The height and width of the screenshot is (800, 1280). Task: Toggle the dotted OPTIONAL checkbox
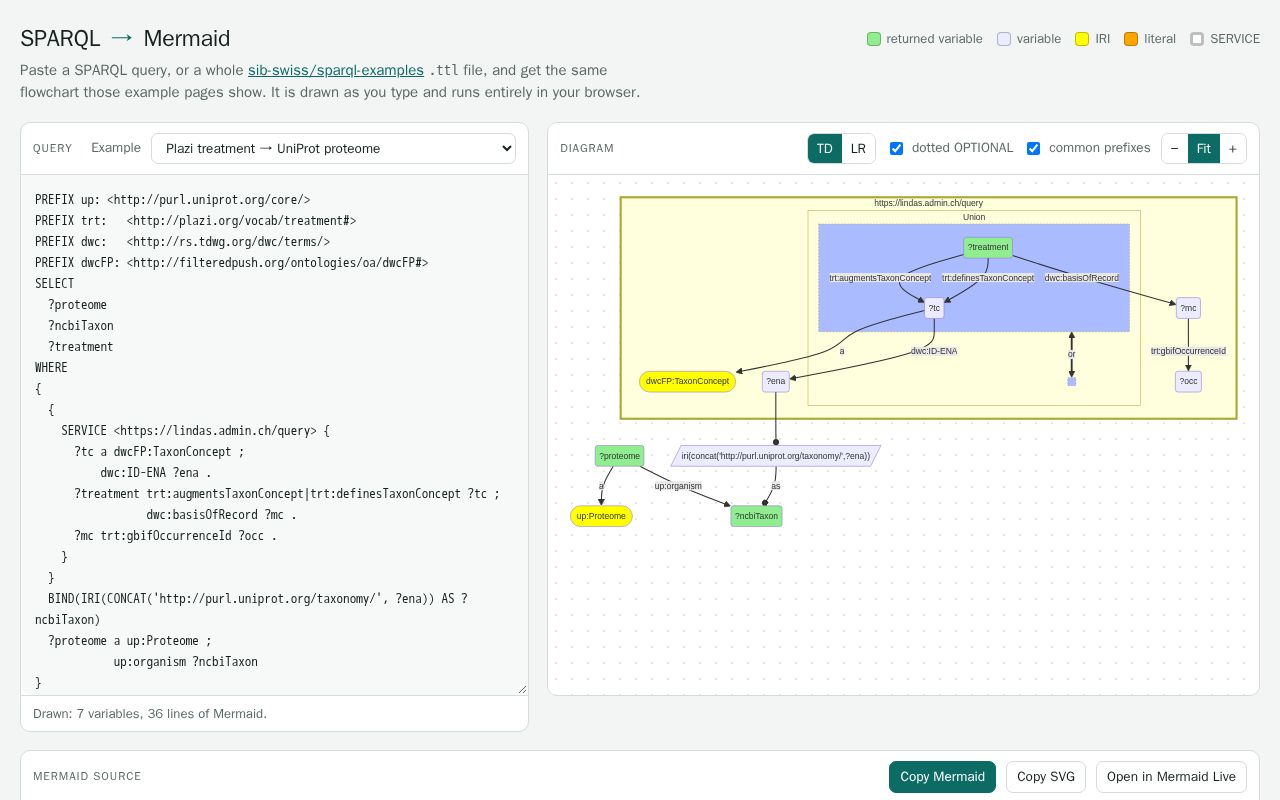tap(897, 148)
